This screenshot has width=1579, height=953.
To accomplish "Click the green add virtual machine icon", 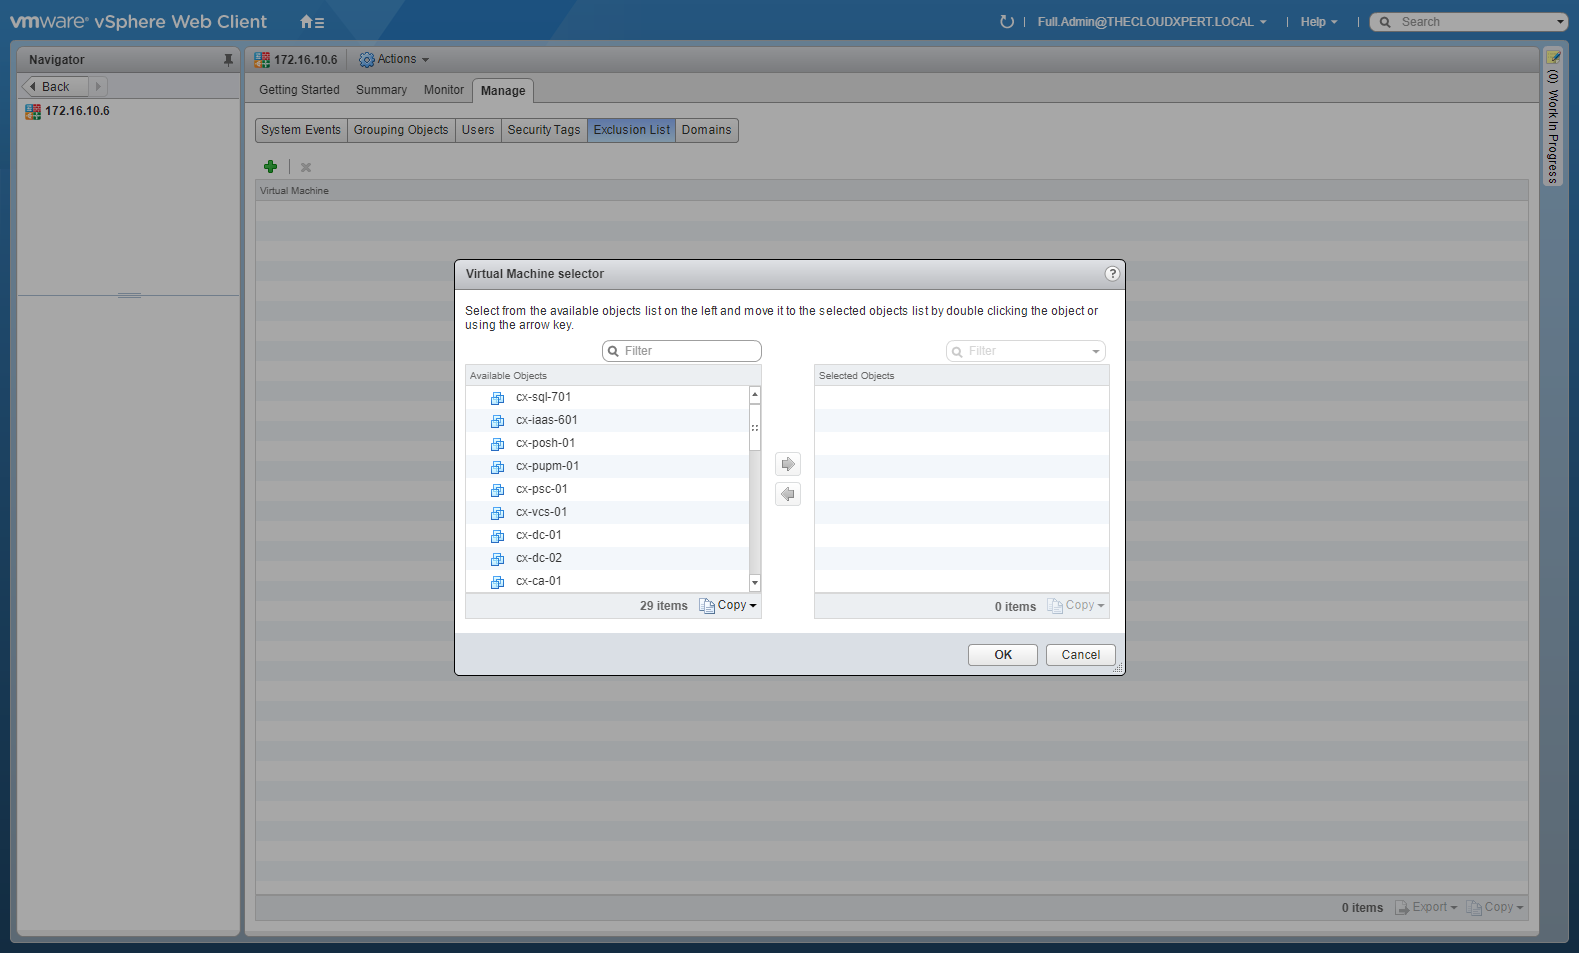I will [x=270, y=167].
